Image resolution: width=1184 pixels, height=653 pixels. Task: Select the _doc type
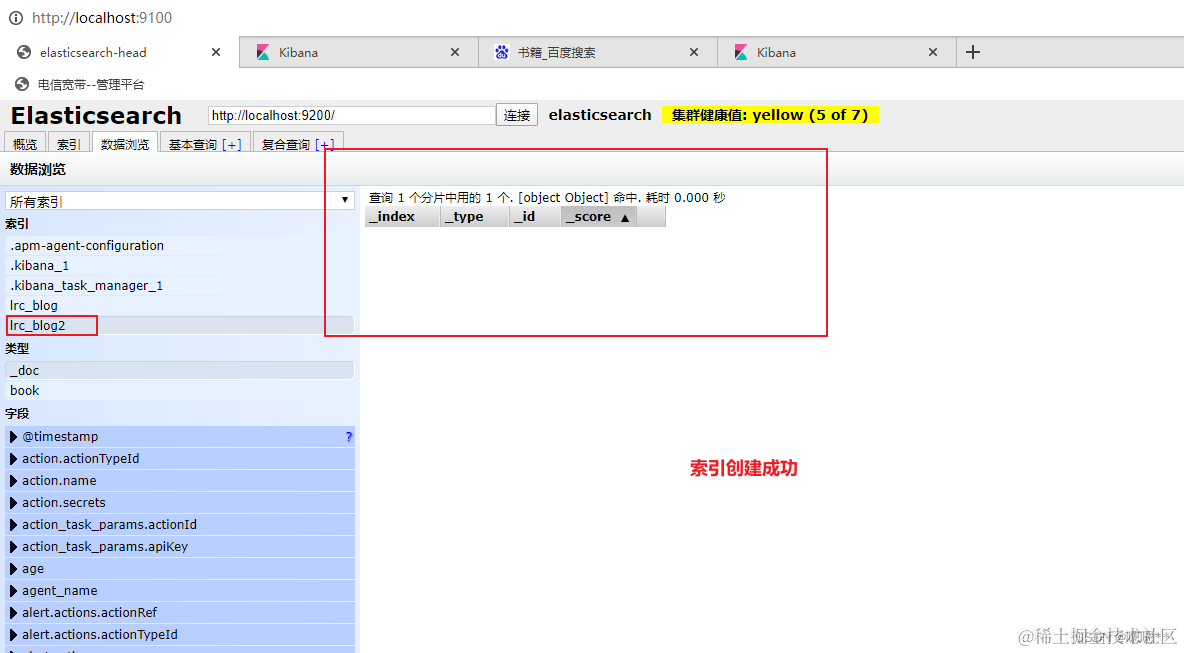click(x=180, y=370)
